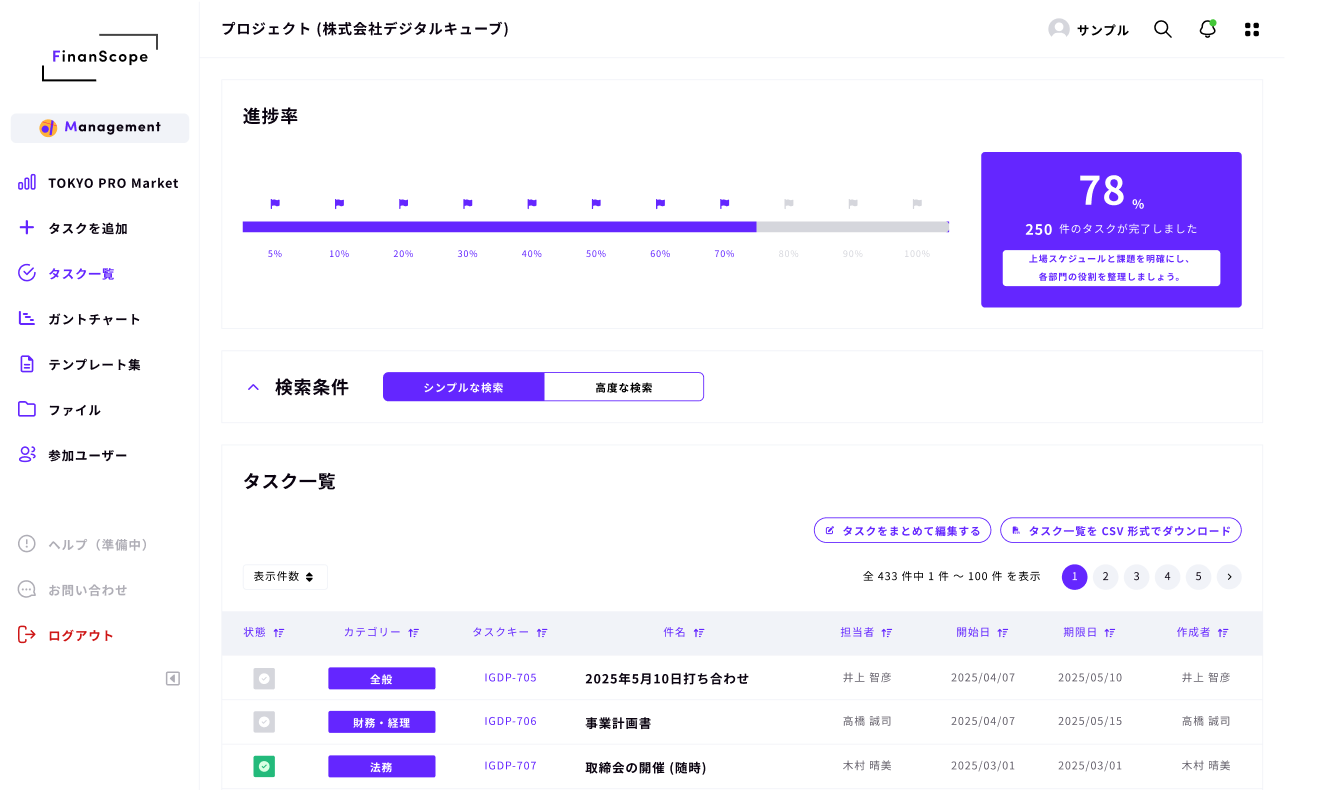This screenshot has height=790, width=1320.
Task: Click the ヘルプ exclamation icon
Action: (x=27, y=544)
